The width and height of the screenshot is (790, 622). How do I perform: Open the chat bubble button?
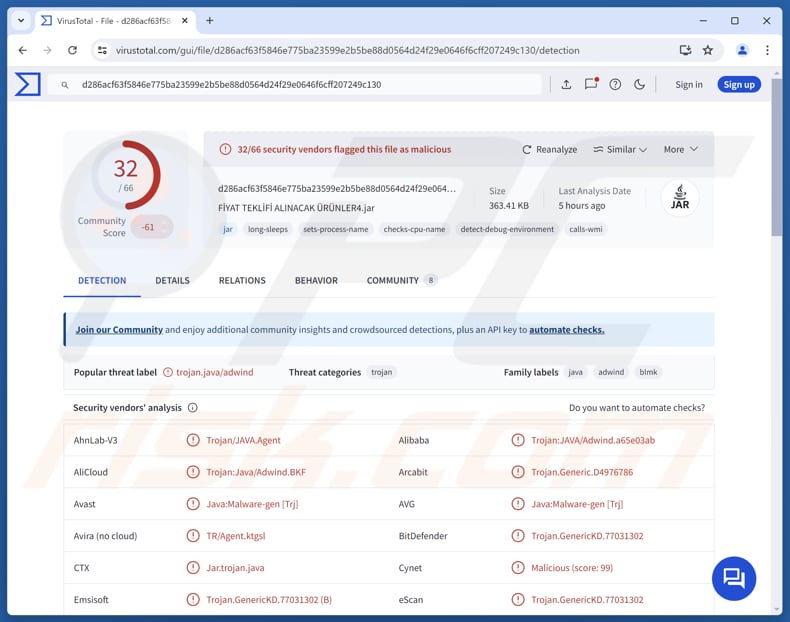click(734, 577)
